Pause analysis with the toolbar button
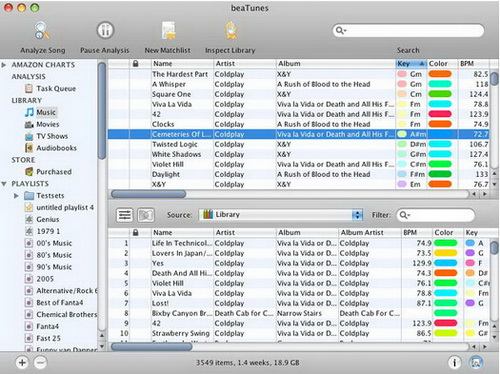 pos(105,30)
